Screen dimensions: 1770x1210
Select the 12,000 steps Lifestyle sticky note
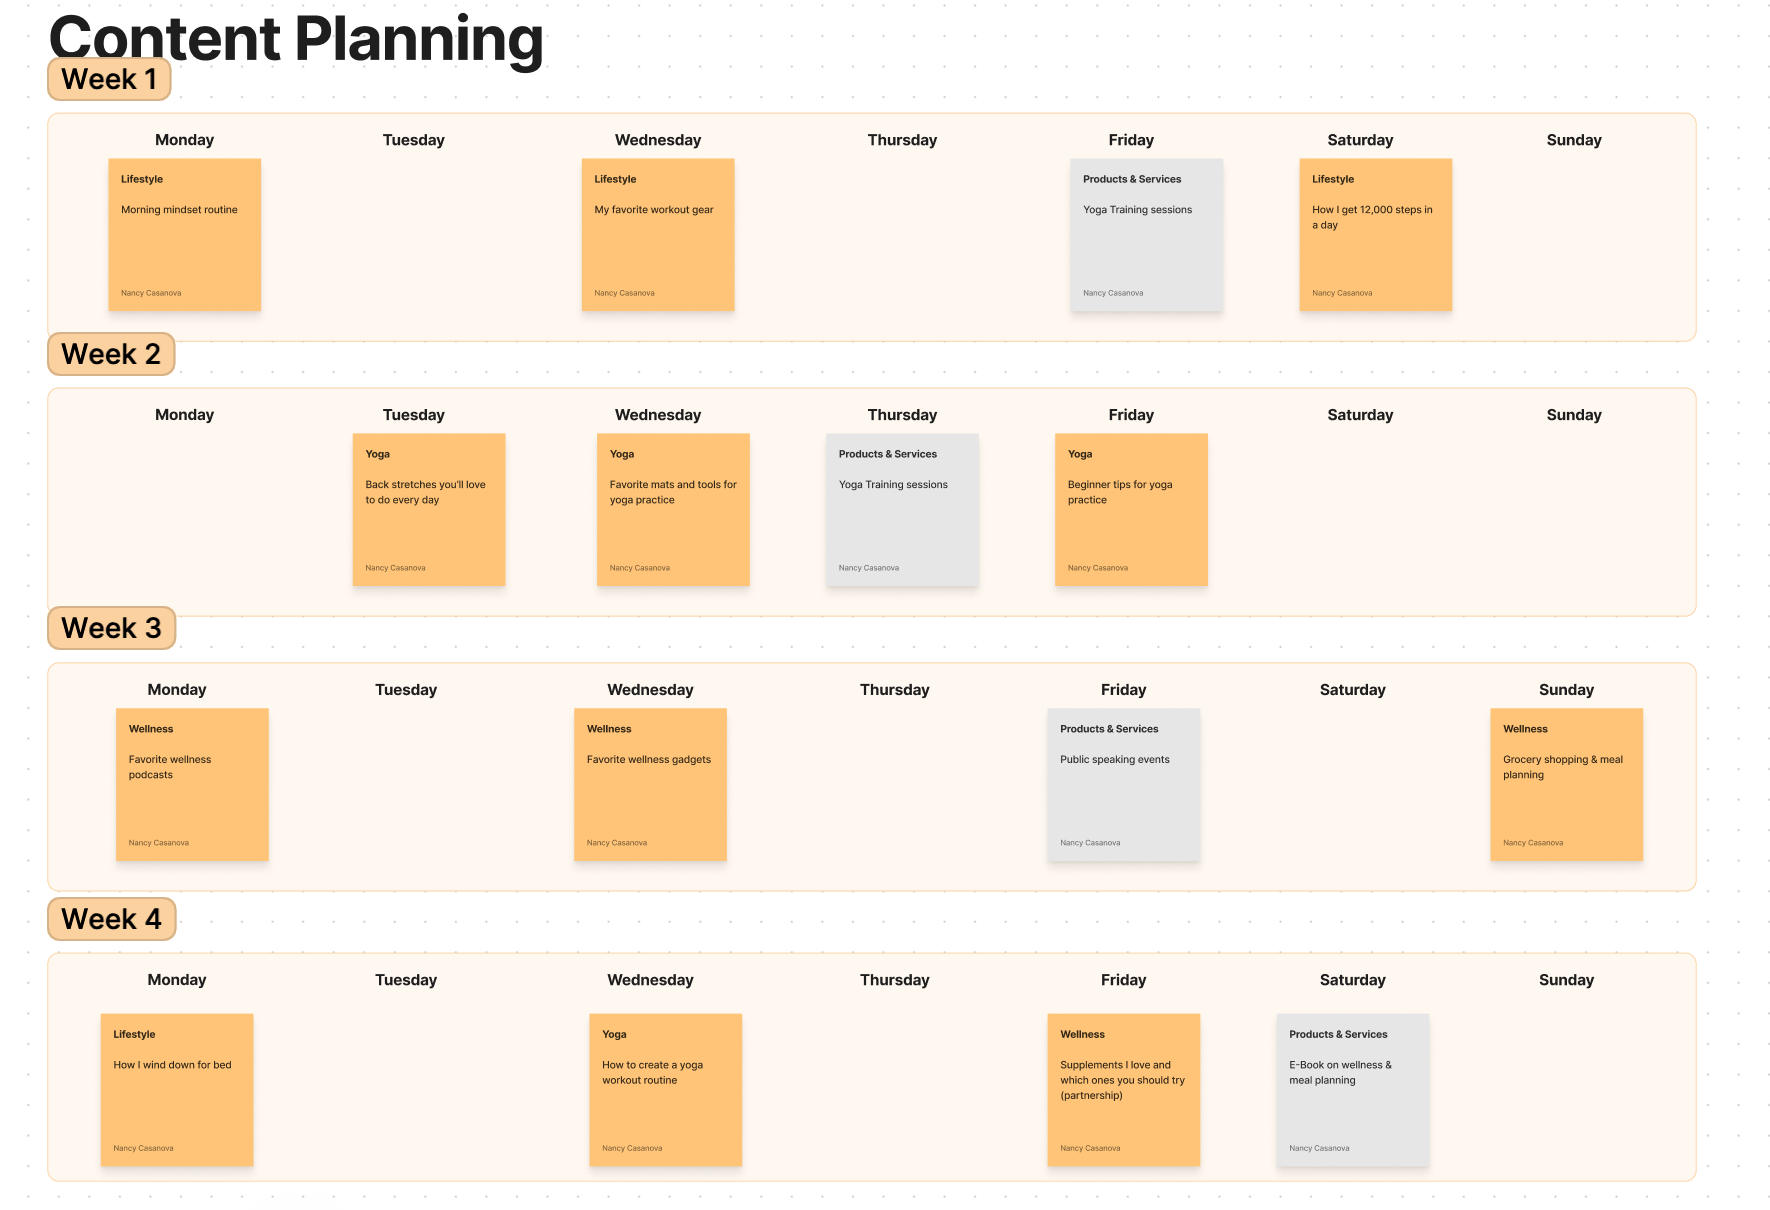pos(1376,235)
